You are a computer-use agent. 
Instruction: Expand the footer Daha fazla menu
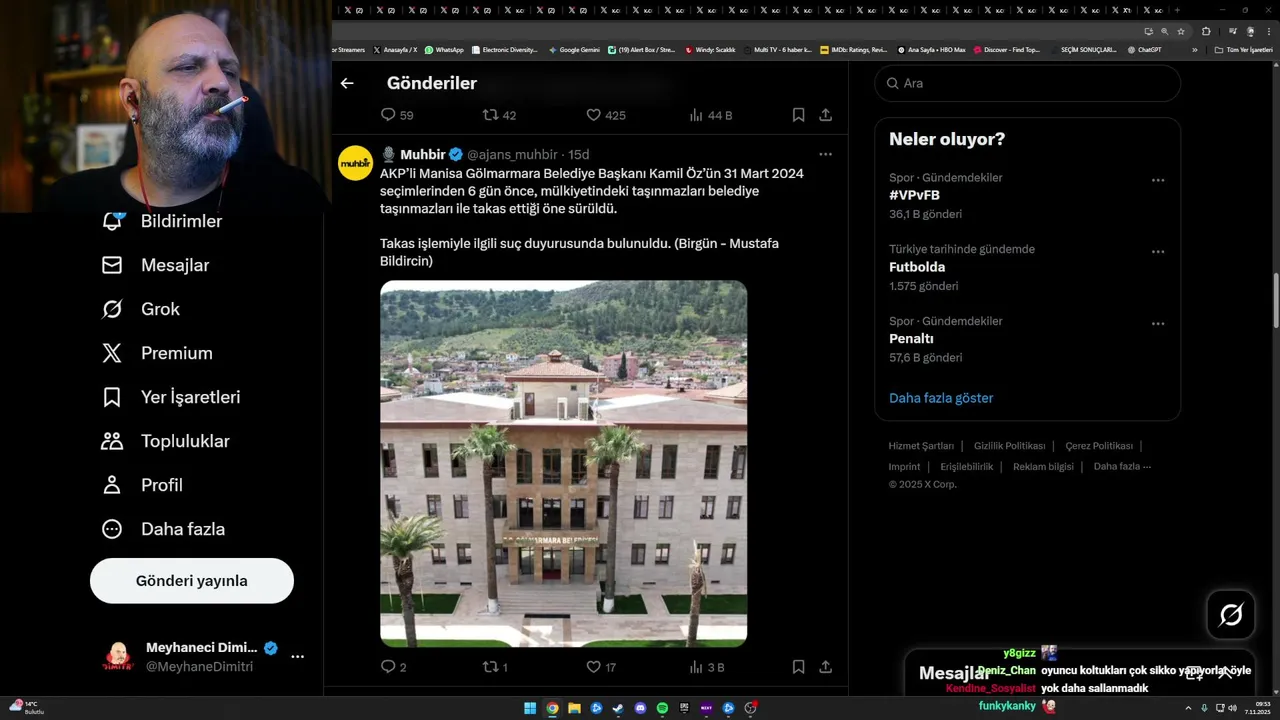pos(1122,467)
